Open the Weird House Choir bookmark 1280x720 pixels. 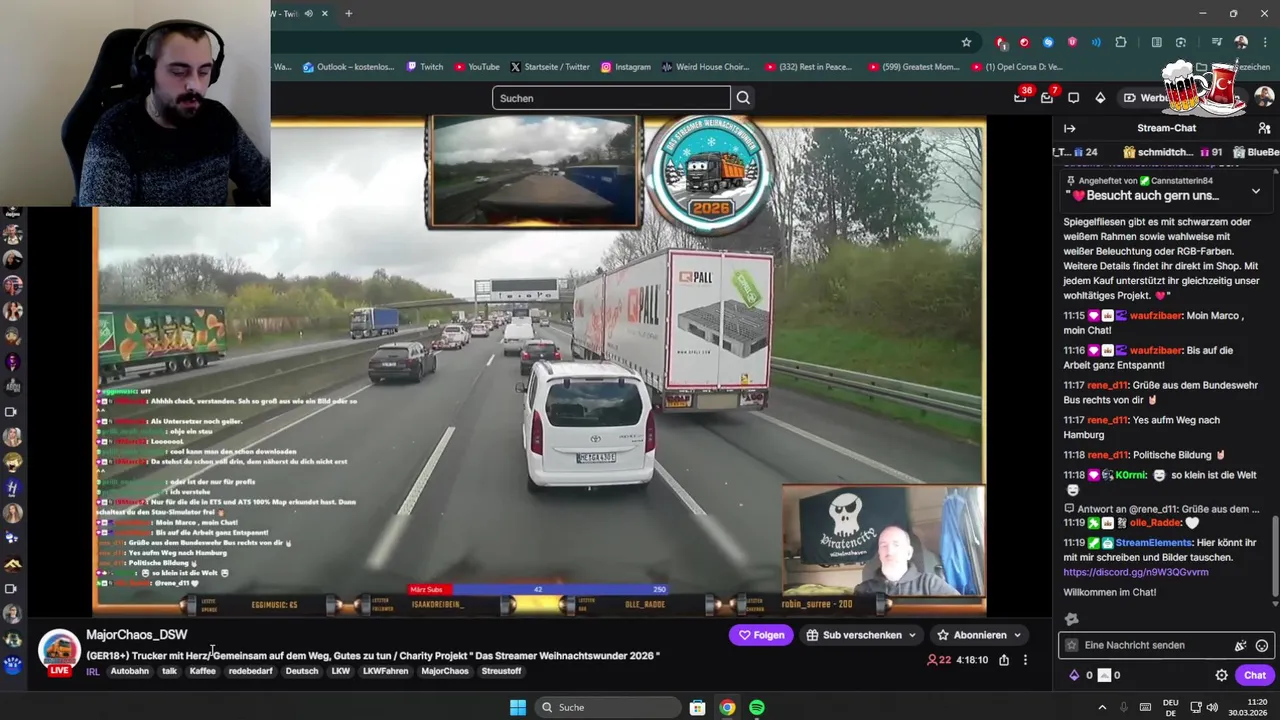tap(705, 67)
